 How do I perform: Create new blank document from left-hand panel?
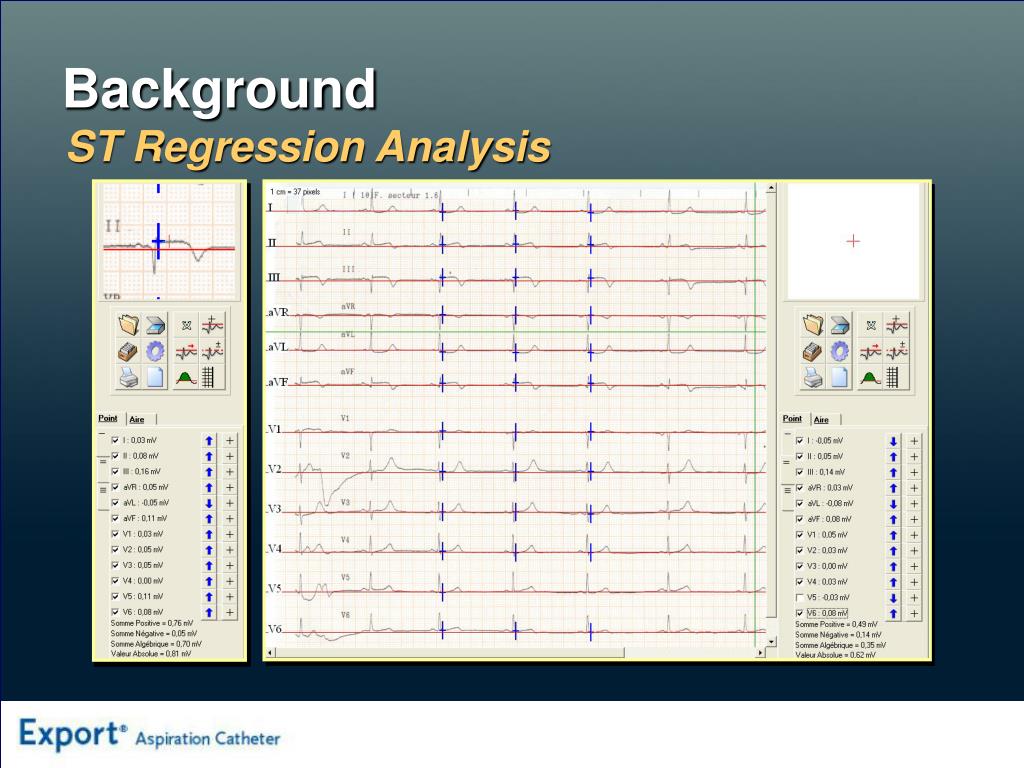(155, 377)
